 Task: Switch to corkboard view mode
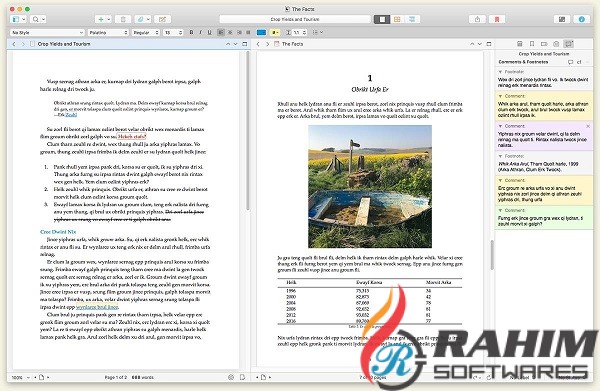(397, 19)
